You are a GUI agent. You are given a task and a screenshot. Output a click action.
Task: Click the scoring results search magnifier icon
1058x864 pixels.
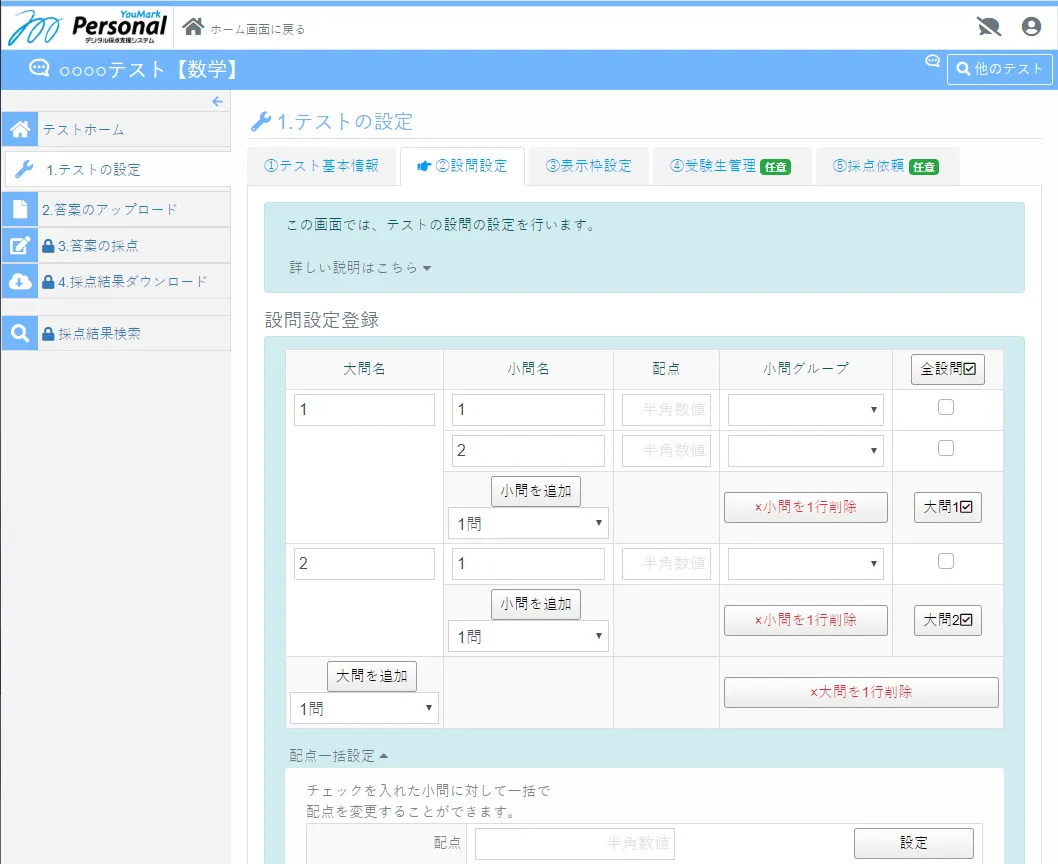[x=19, y=333]
